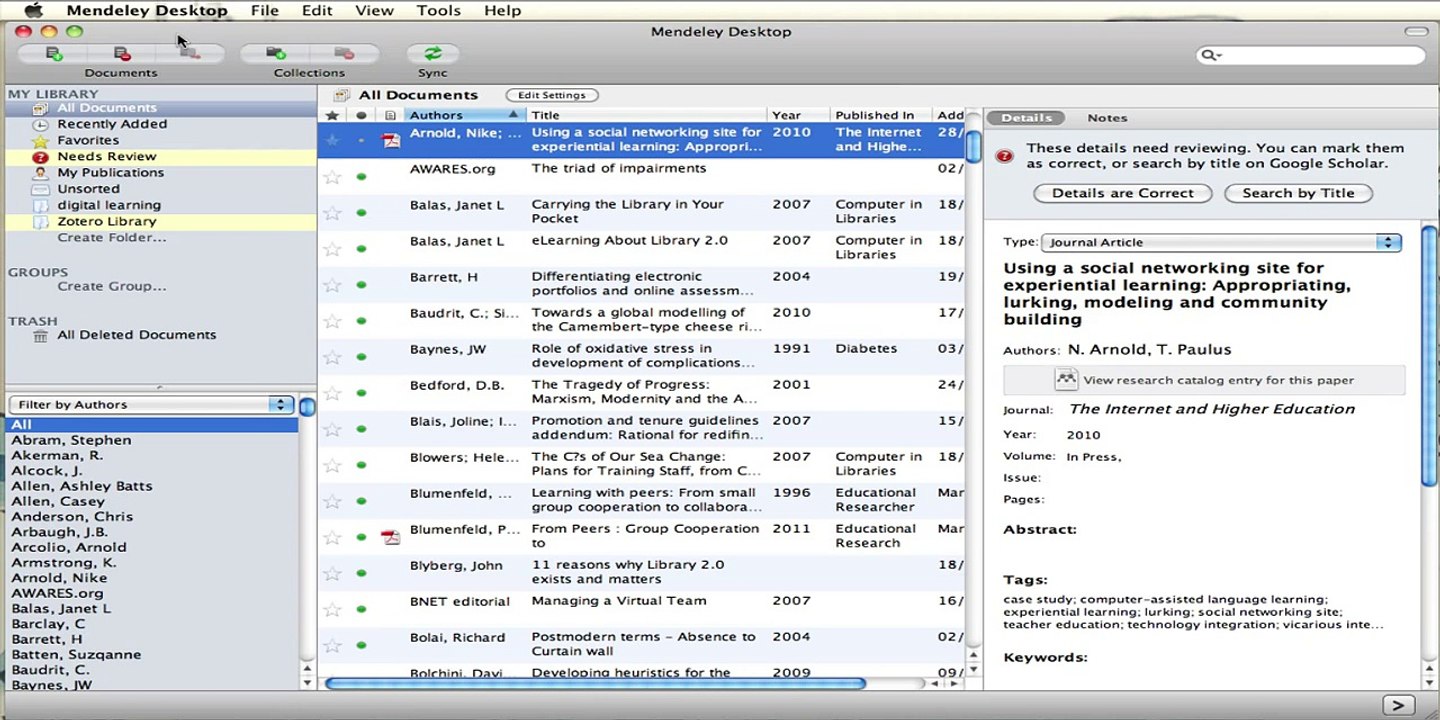
Task: Open the Mendeley Desktop menu
Action: [x=147, y=11]
